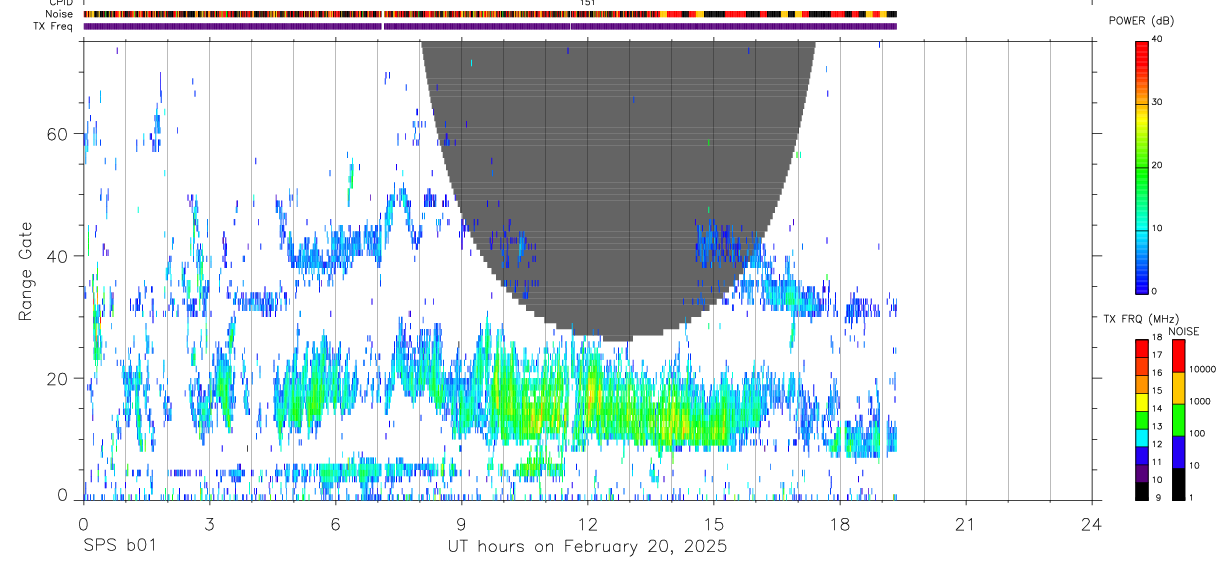
Task: Click the 15 tick on the UT hours axis
Action: pyautogui.click(x=713, y=523)
